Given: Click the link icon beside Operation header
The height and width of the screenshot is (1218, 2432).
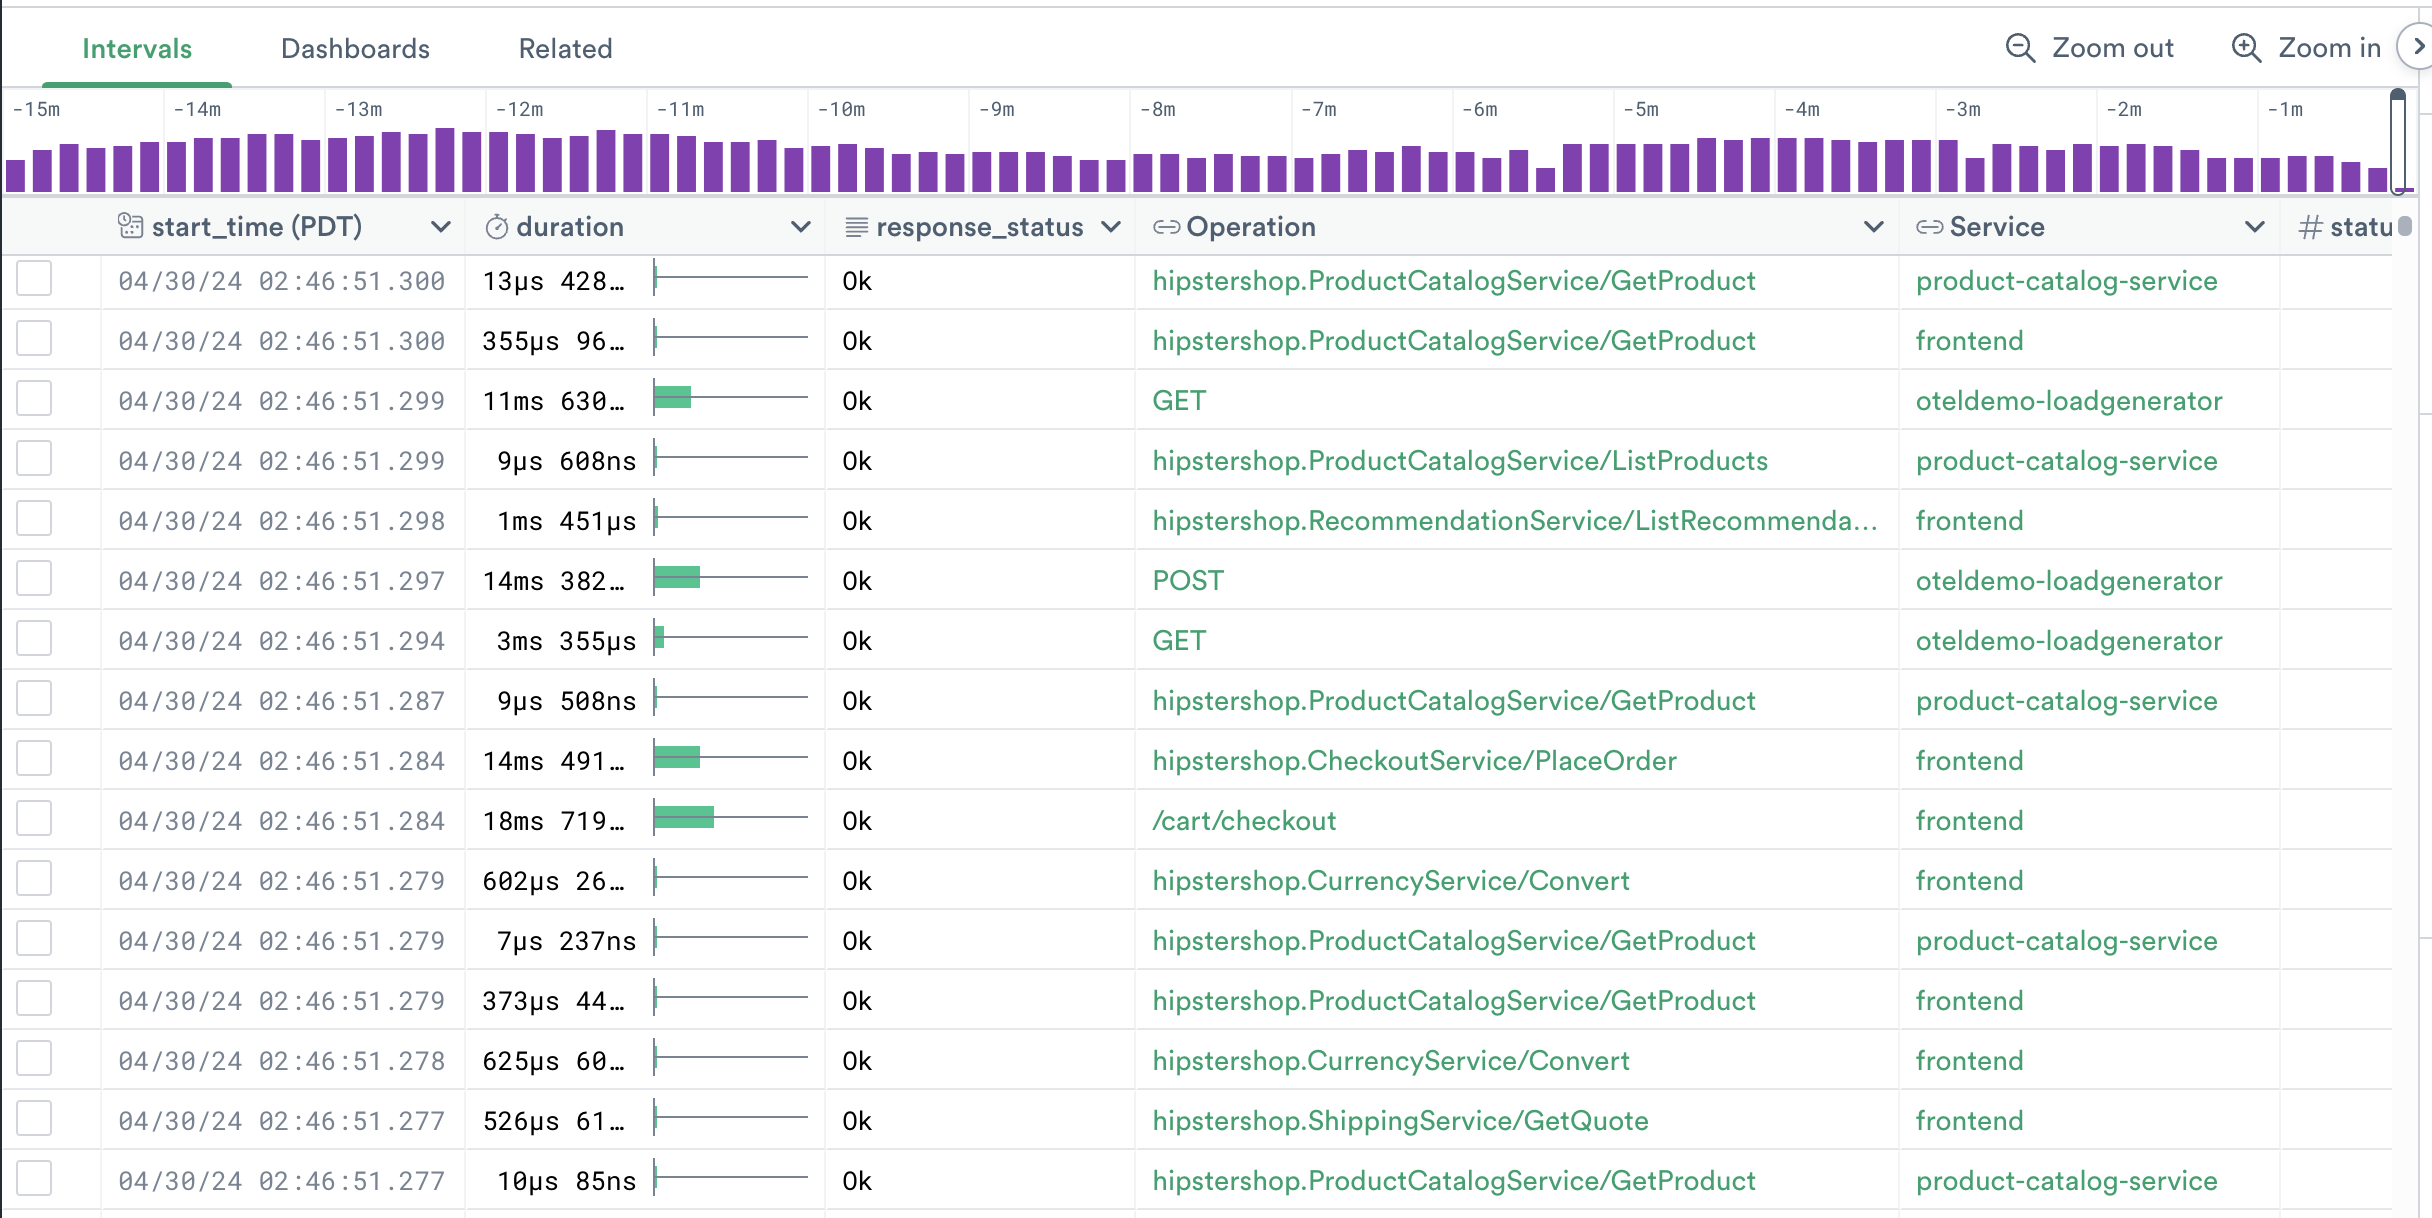Looking at the screenshot, I should click(x=1166, y=227).
